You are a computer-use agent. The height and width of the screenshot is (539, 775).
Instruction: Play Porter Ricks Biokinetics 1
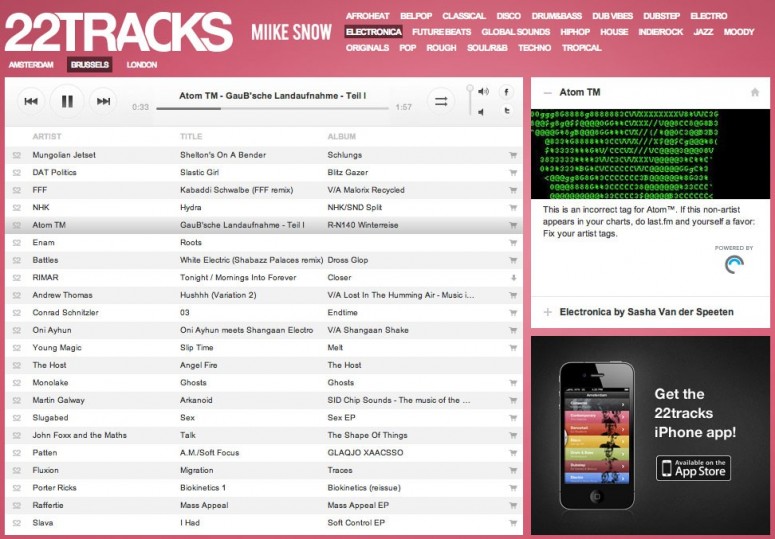(264, 488)
